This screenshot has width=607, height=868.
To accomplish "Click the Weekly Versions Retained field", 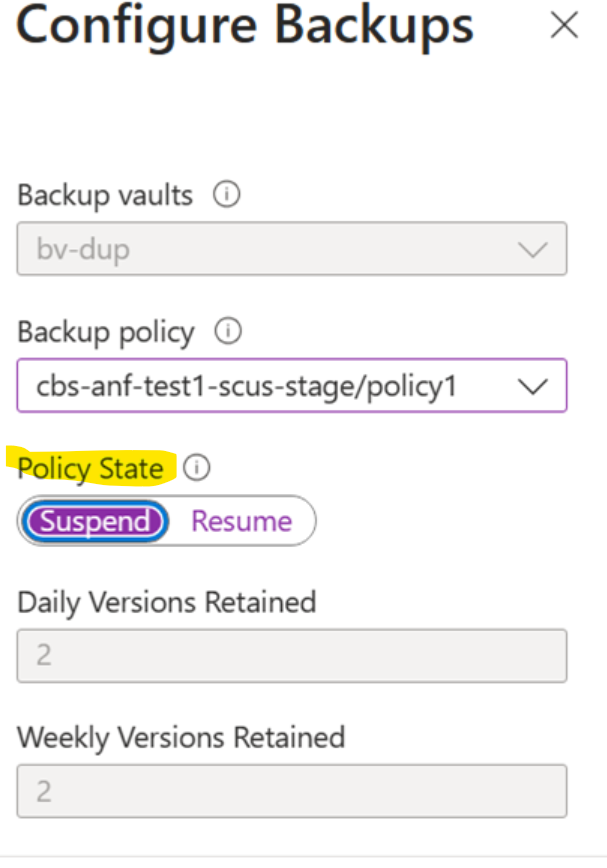I will coord(292,792).
